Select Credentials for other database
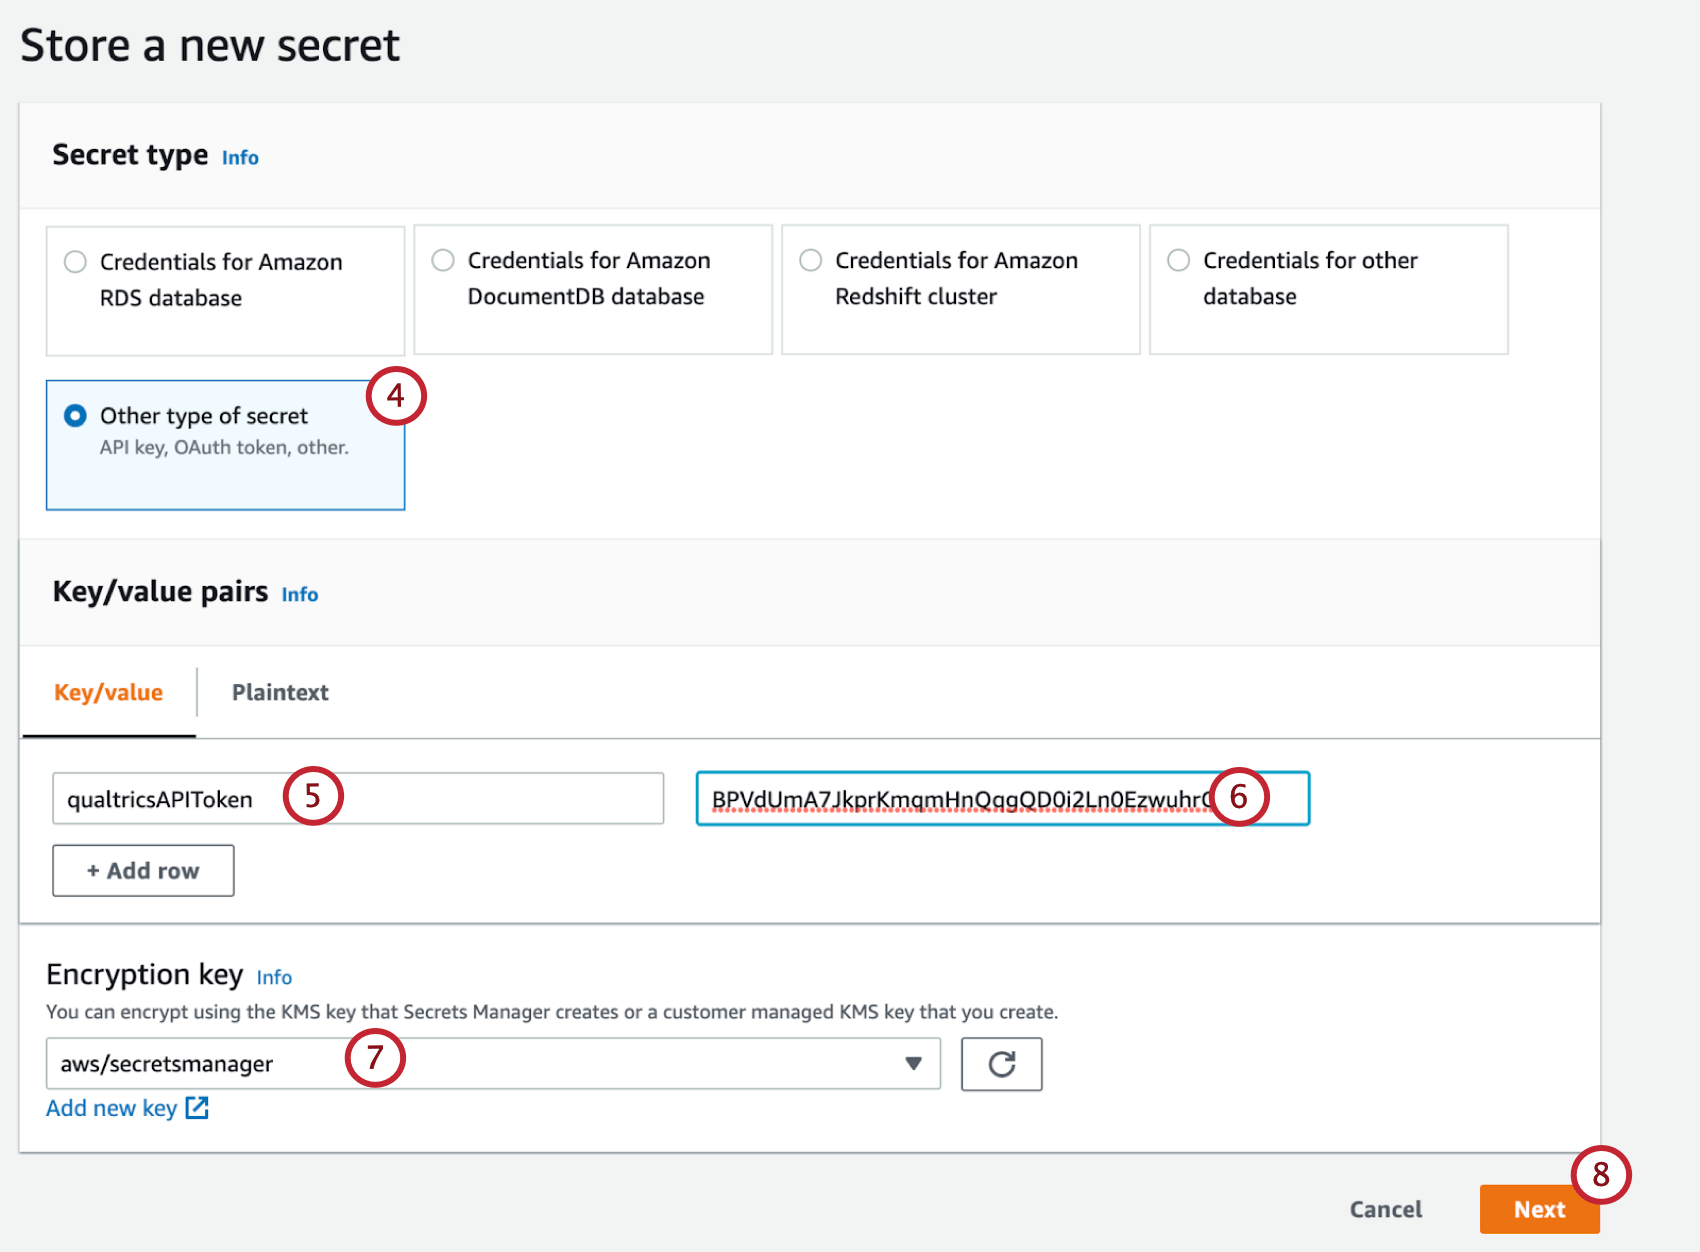 pyautogui.click(x=1178, y=259)
